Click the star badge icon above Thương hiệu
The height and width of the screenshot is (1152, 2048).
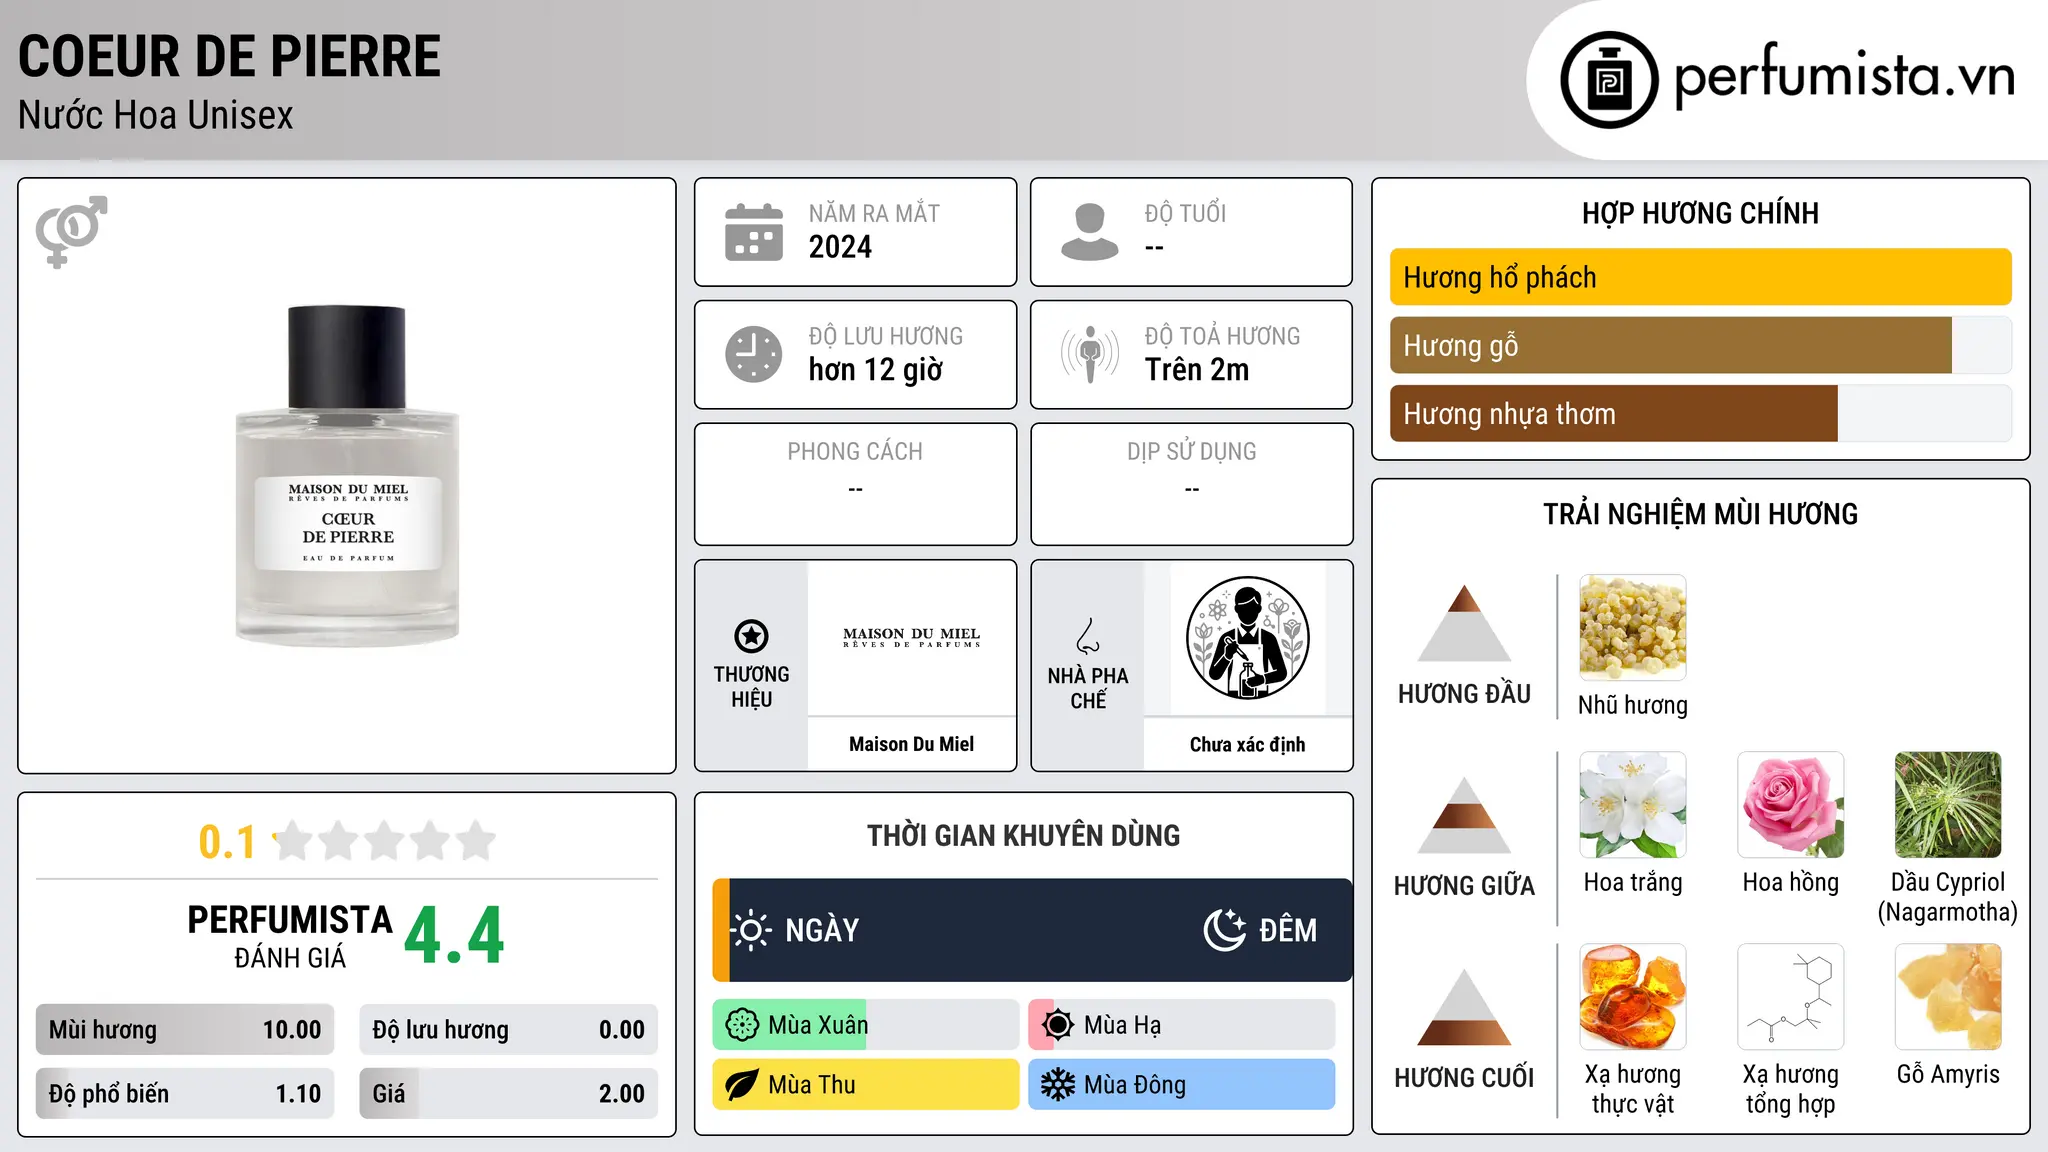[x=751, y=636]
